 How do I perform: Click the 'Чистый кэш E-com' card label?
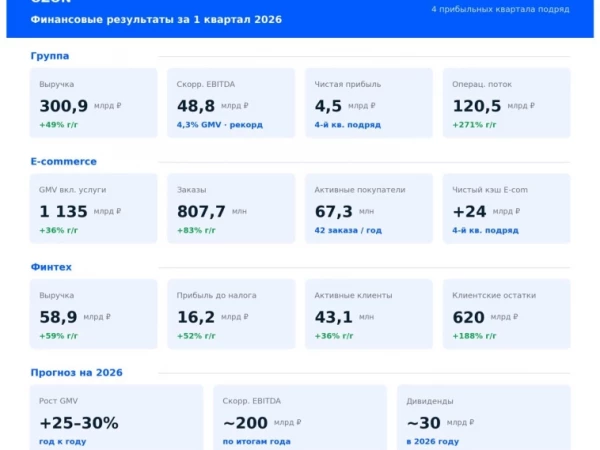[x=490, y=190]
